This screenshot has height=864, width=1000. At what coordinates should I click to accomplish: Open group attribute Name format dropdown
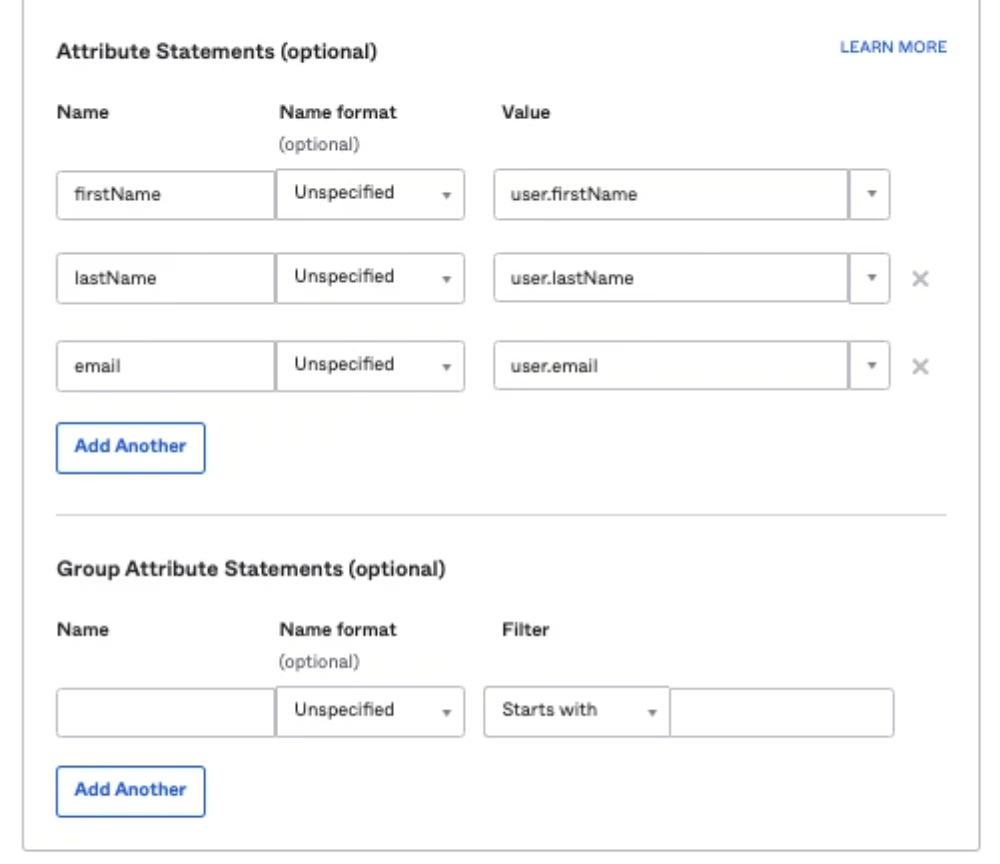[370, 712]
